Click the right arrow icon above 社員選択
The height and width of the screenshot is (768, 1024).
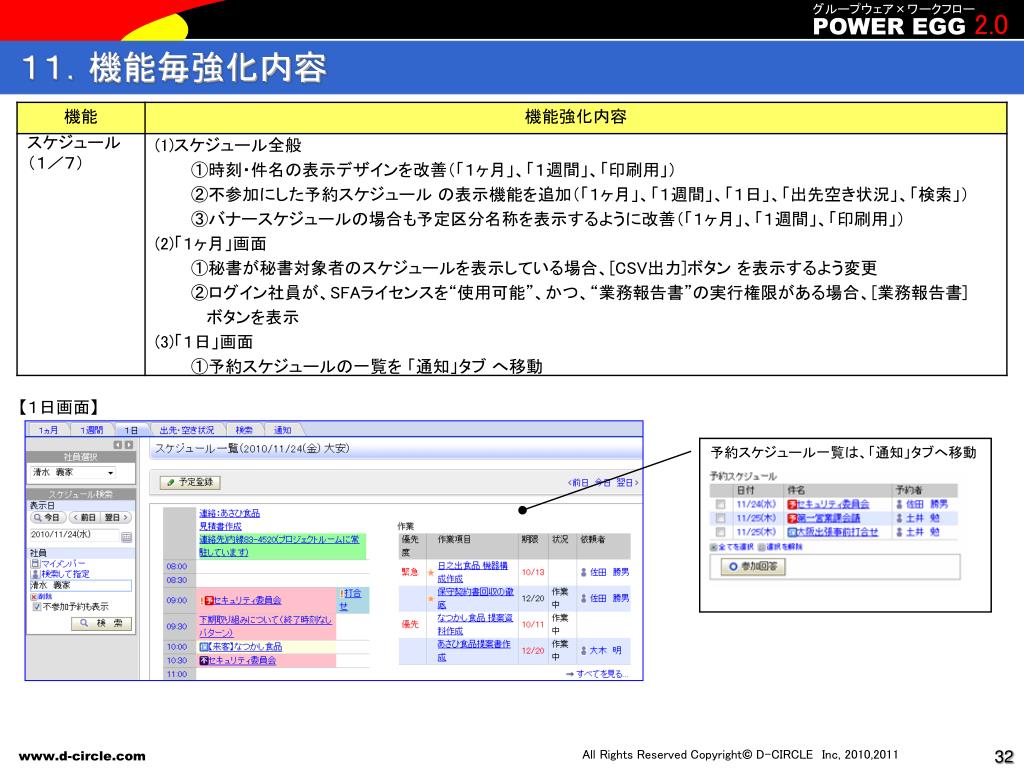[x=129, y=445]
